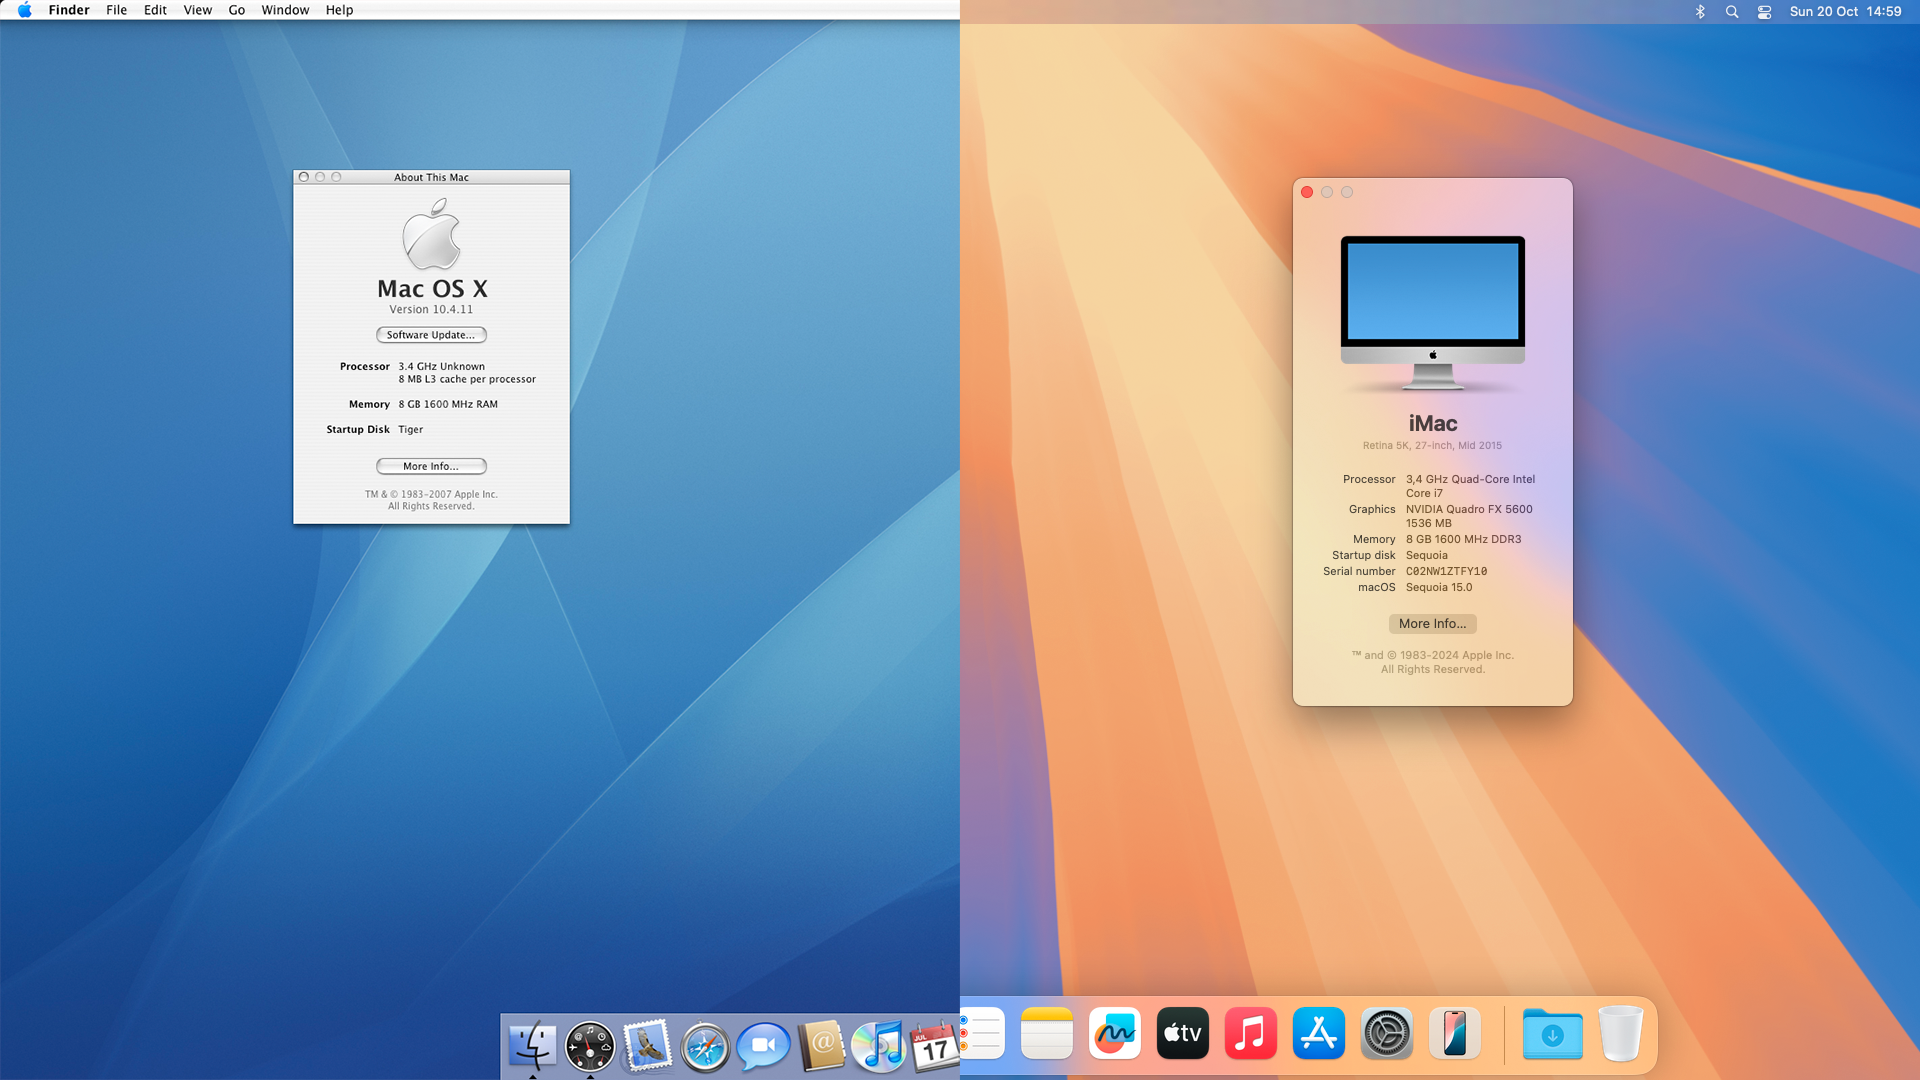Open Mail stamp icon in Tiger dock

point(647,1046)
